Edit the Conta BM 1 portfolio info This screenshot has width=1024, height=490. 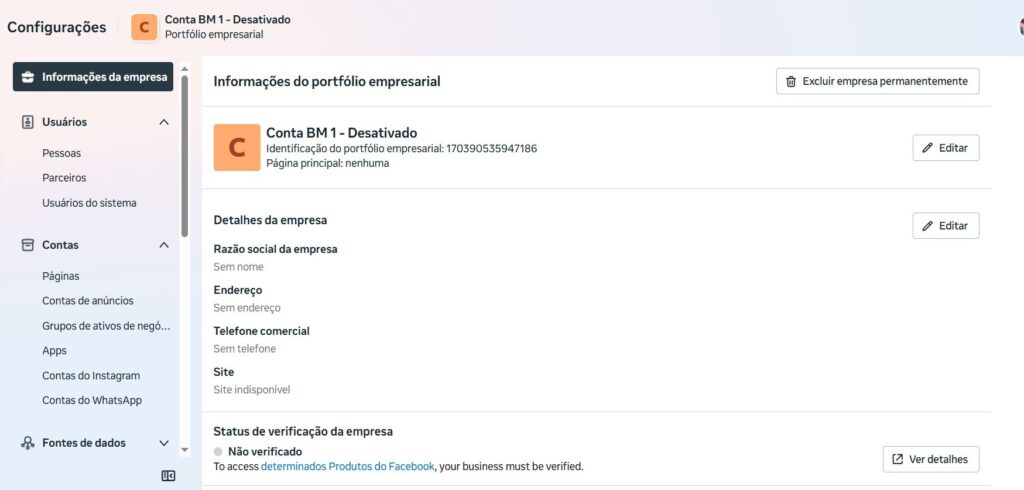945,148
